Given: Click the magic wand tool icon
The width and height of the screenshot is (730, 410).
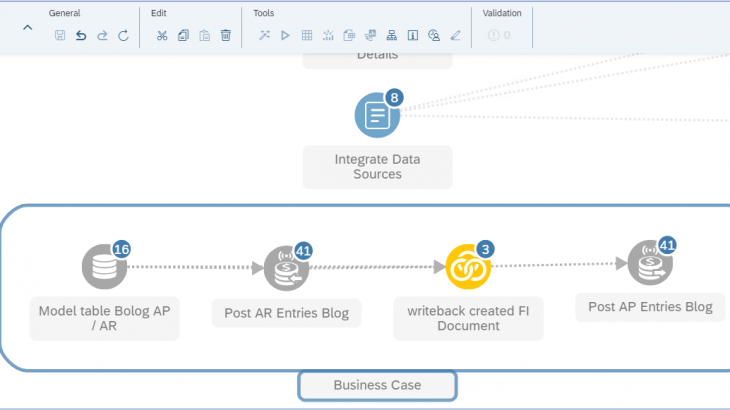Looking at the screenshot, I should click(x=264, y=35).
